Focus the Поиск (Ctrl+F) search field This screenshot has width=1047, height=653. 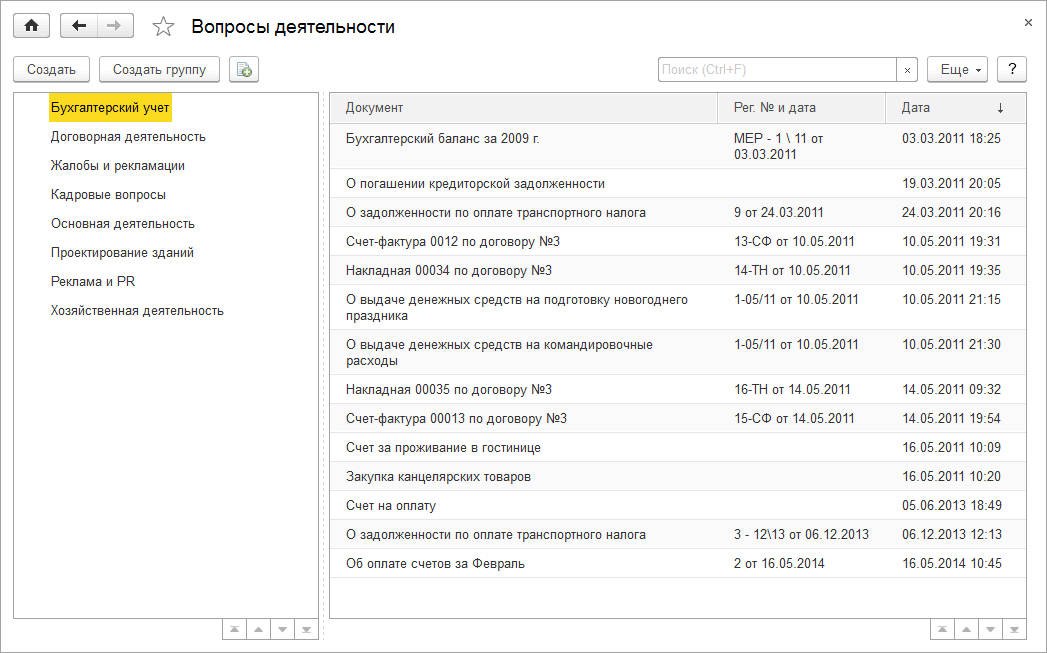pyautogui.click(x=777, y=69)
